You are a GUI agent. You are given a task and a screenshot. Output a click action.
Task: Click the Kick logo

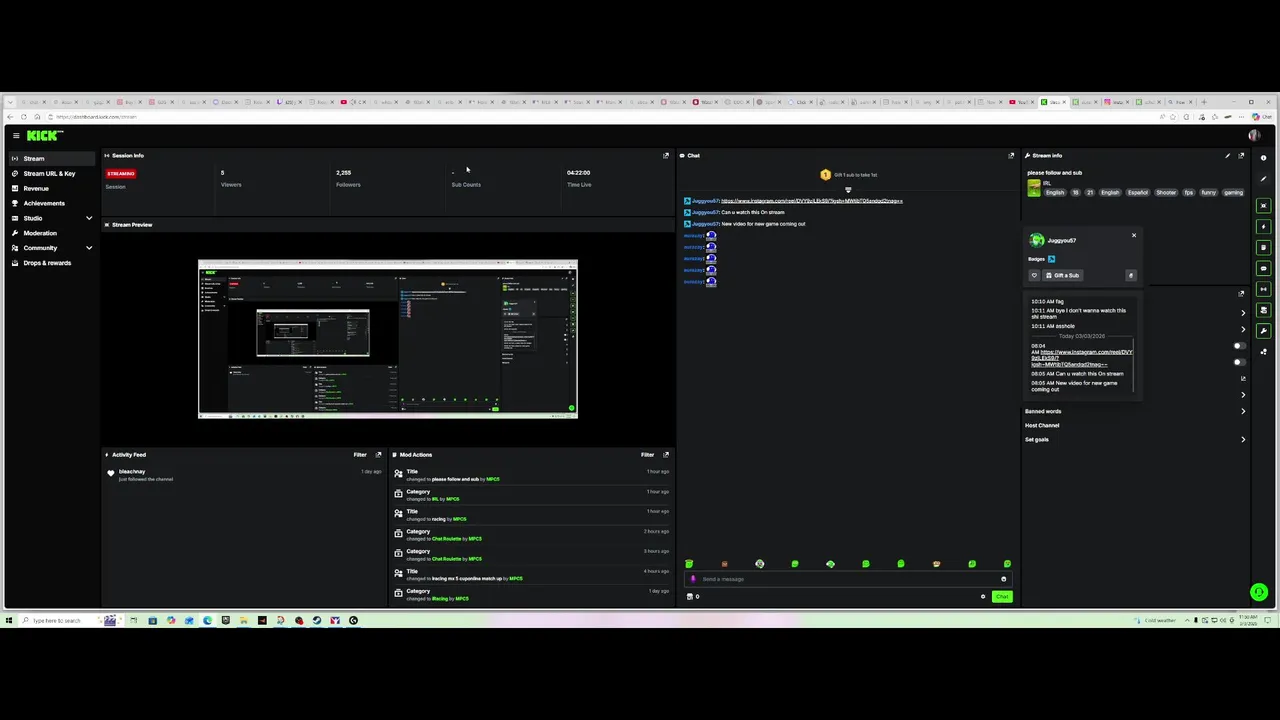pyautogui.click(x=44, y=135)
